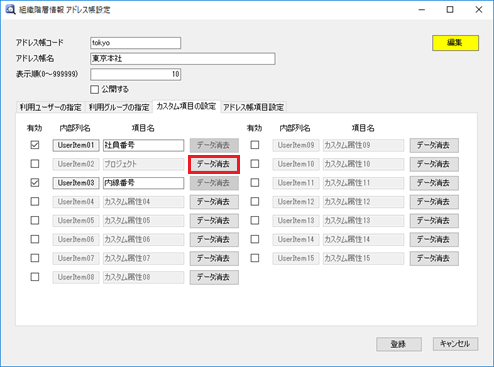Image resolution: width=494 pixels, height=367 pixels.
Task: Click the 内線番号 item name field
Action: coord(143,183)
